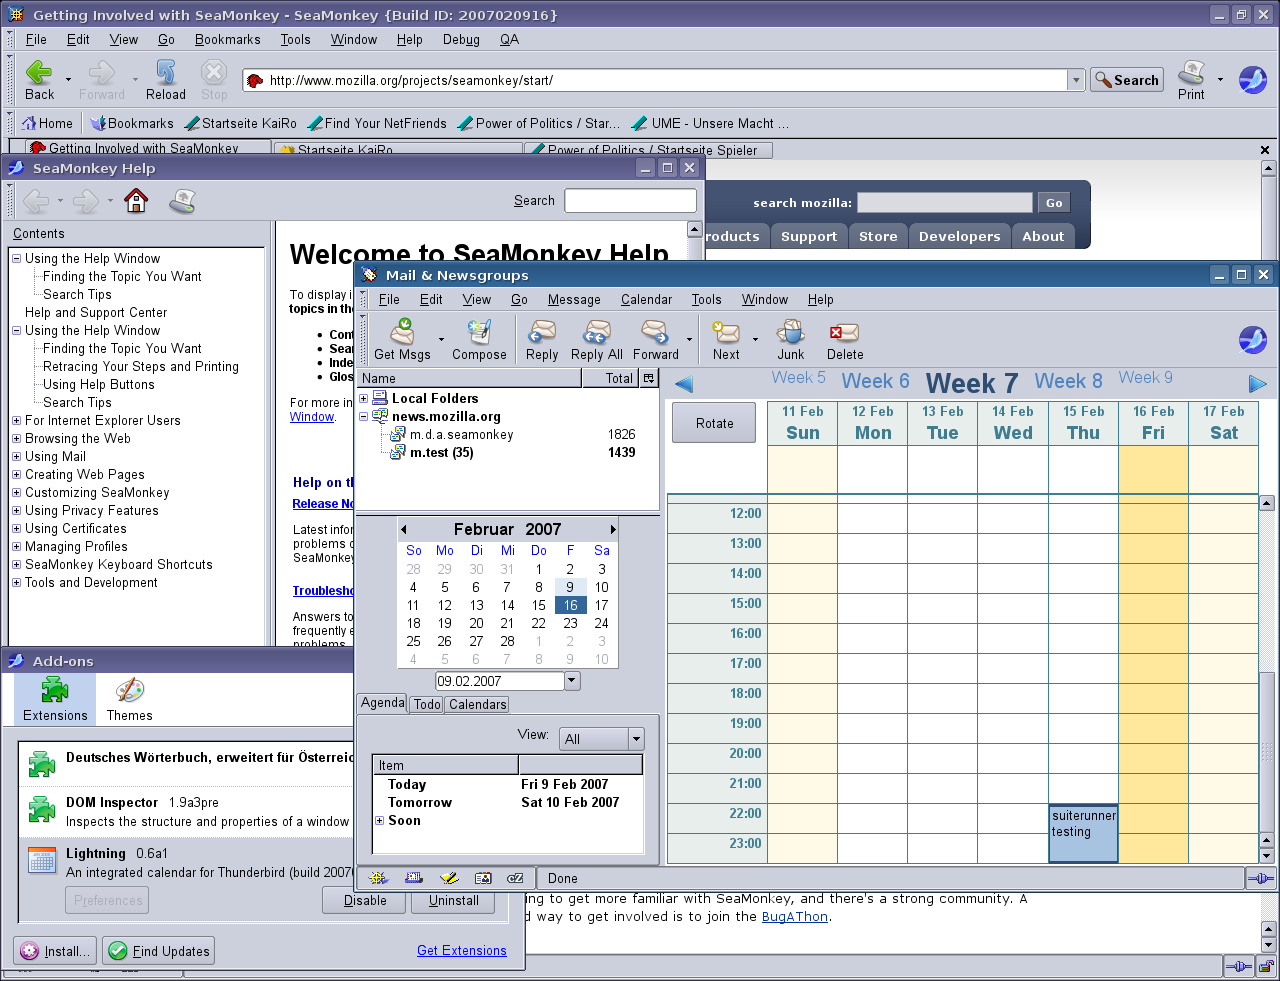Uninstall the selected extension

point(452,900)
